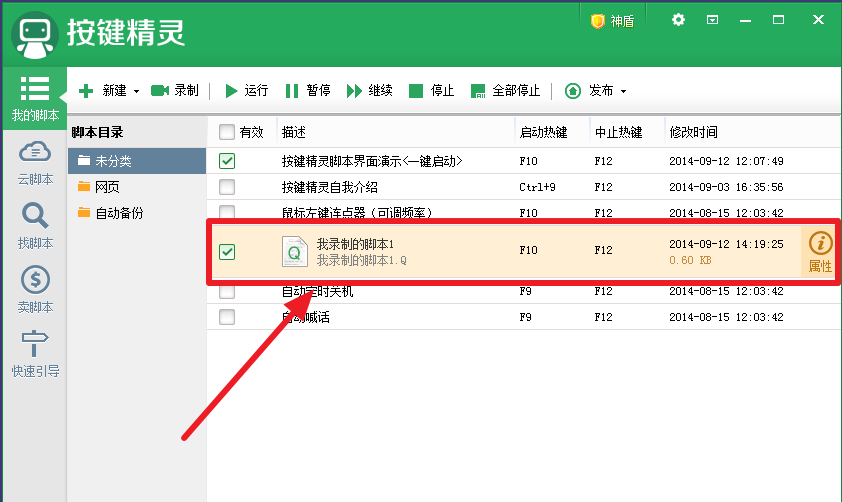842x502 pixels.
Task: Uncheck 按键精灵脚本界面演示 script checkbox
Action: [x=227, y=161]
